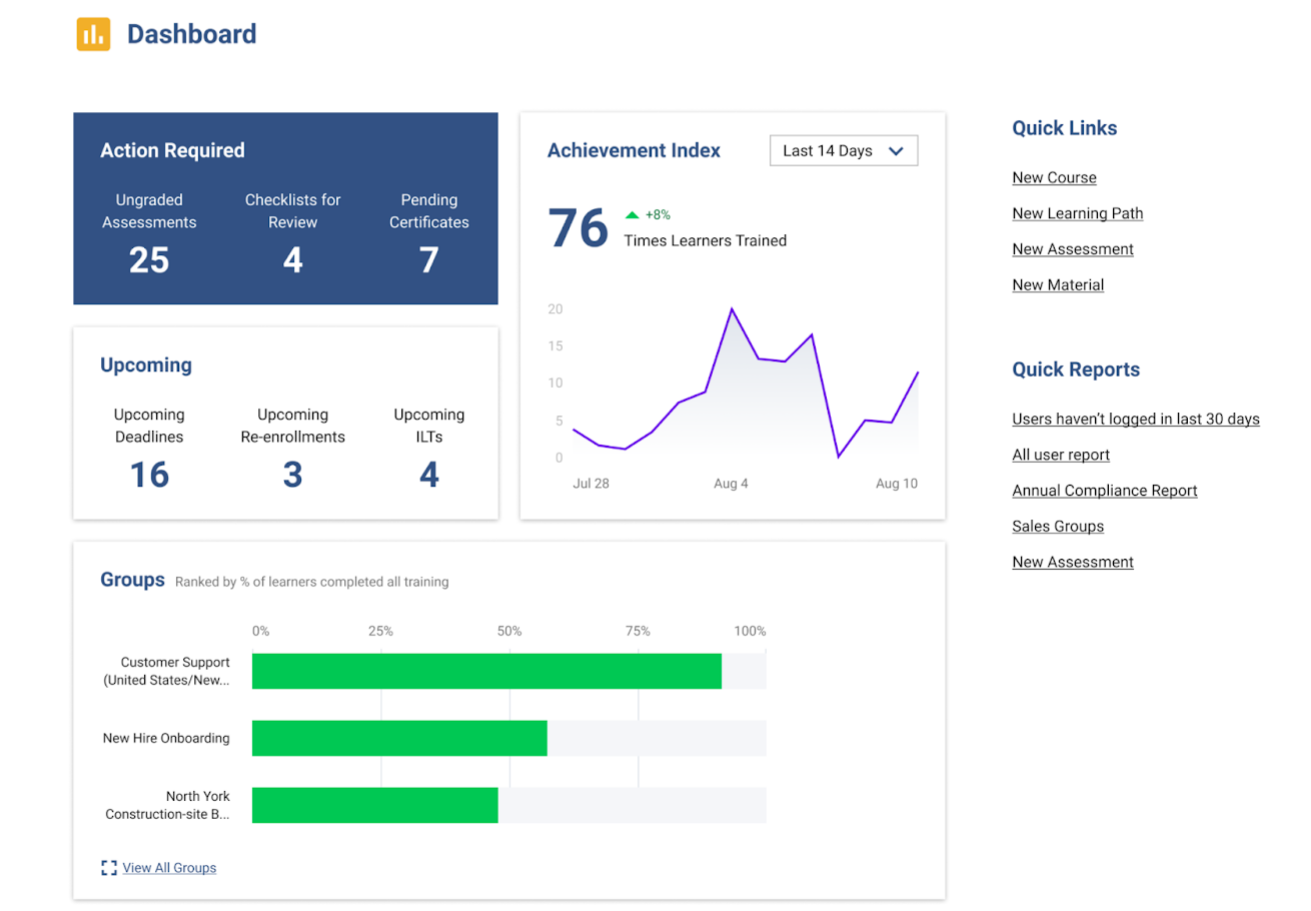The width and height of the screenshot is (1311, 911).
Task: Click the New Hire Onboarding progress bar
Action: [x=509, y=738]
